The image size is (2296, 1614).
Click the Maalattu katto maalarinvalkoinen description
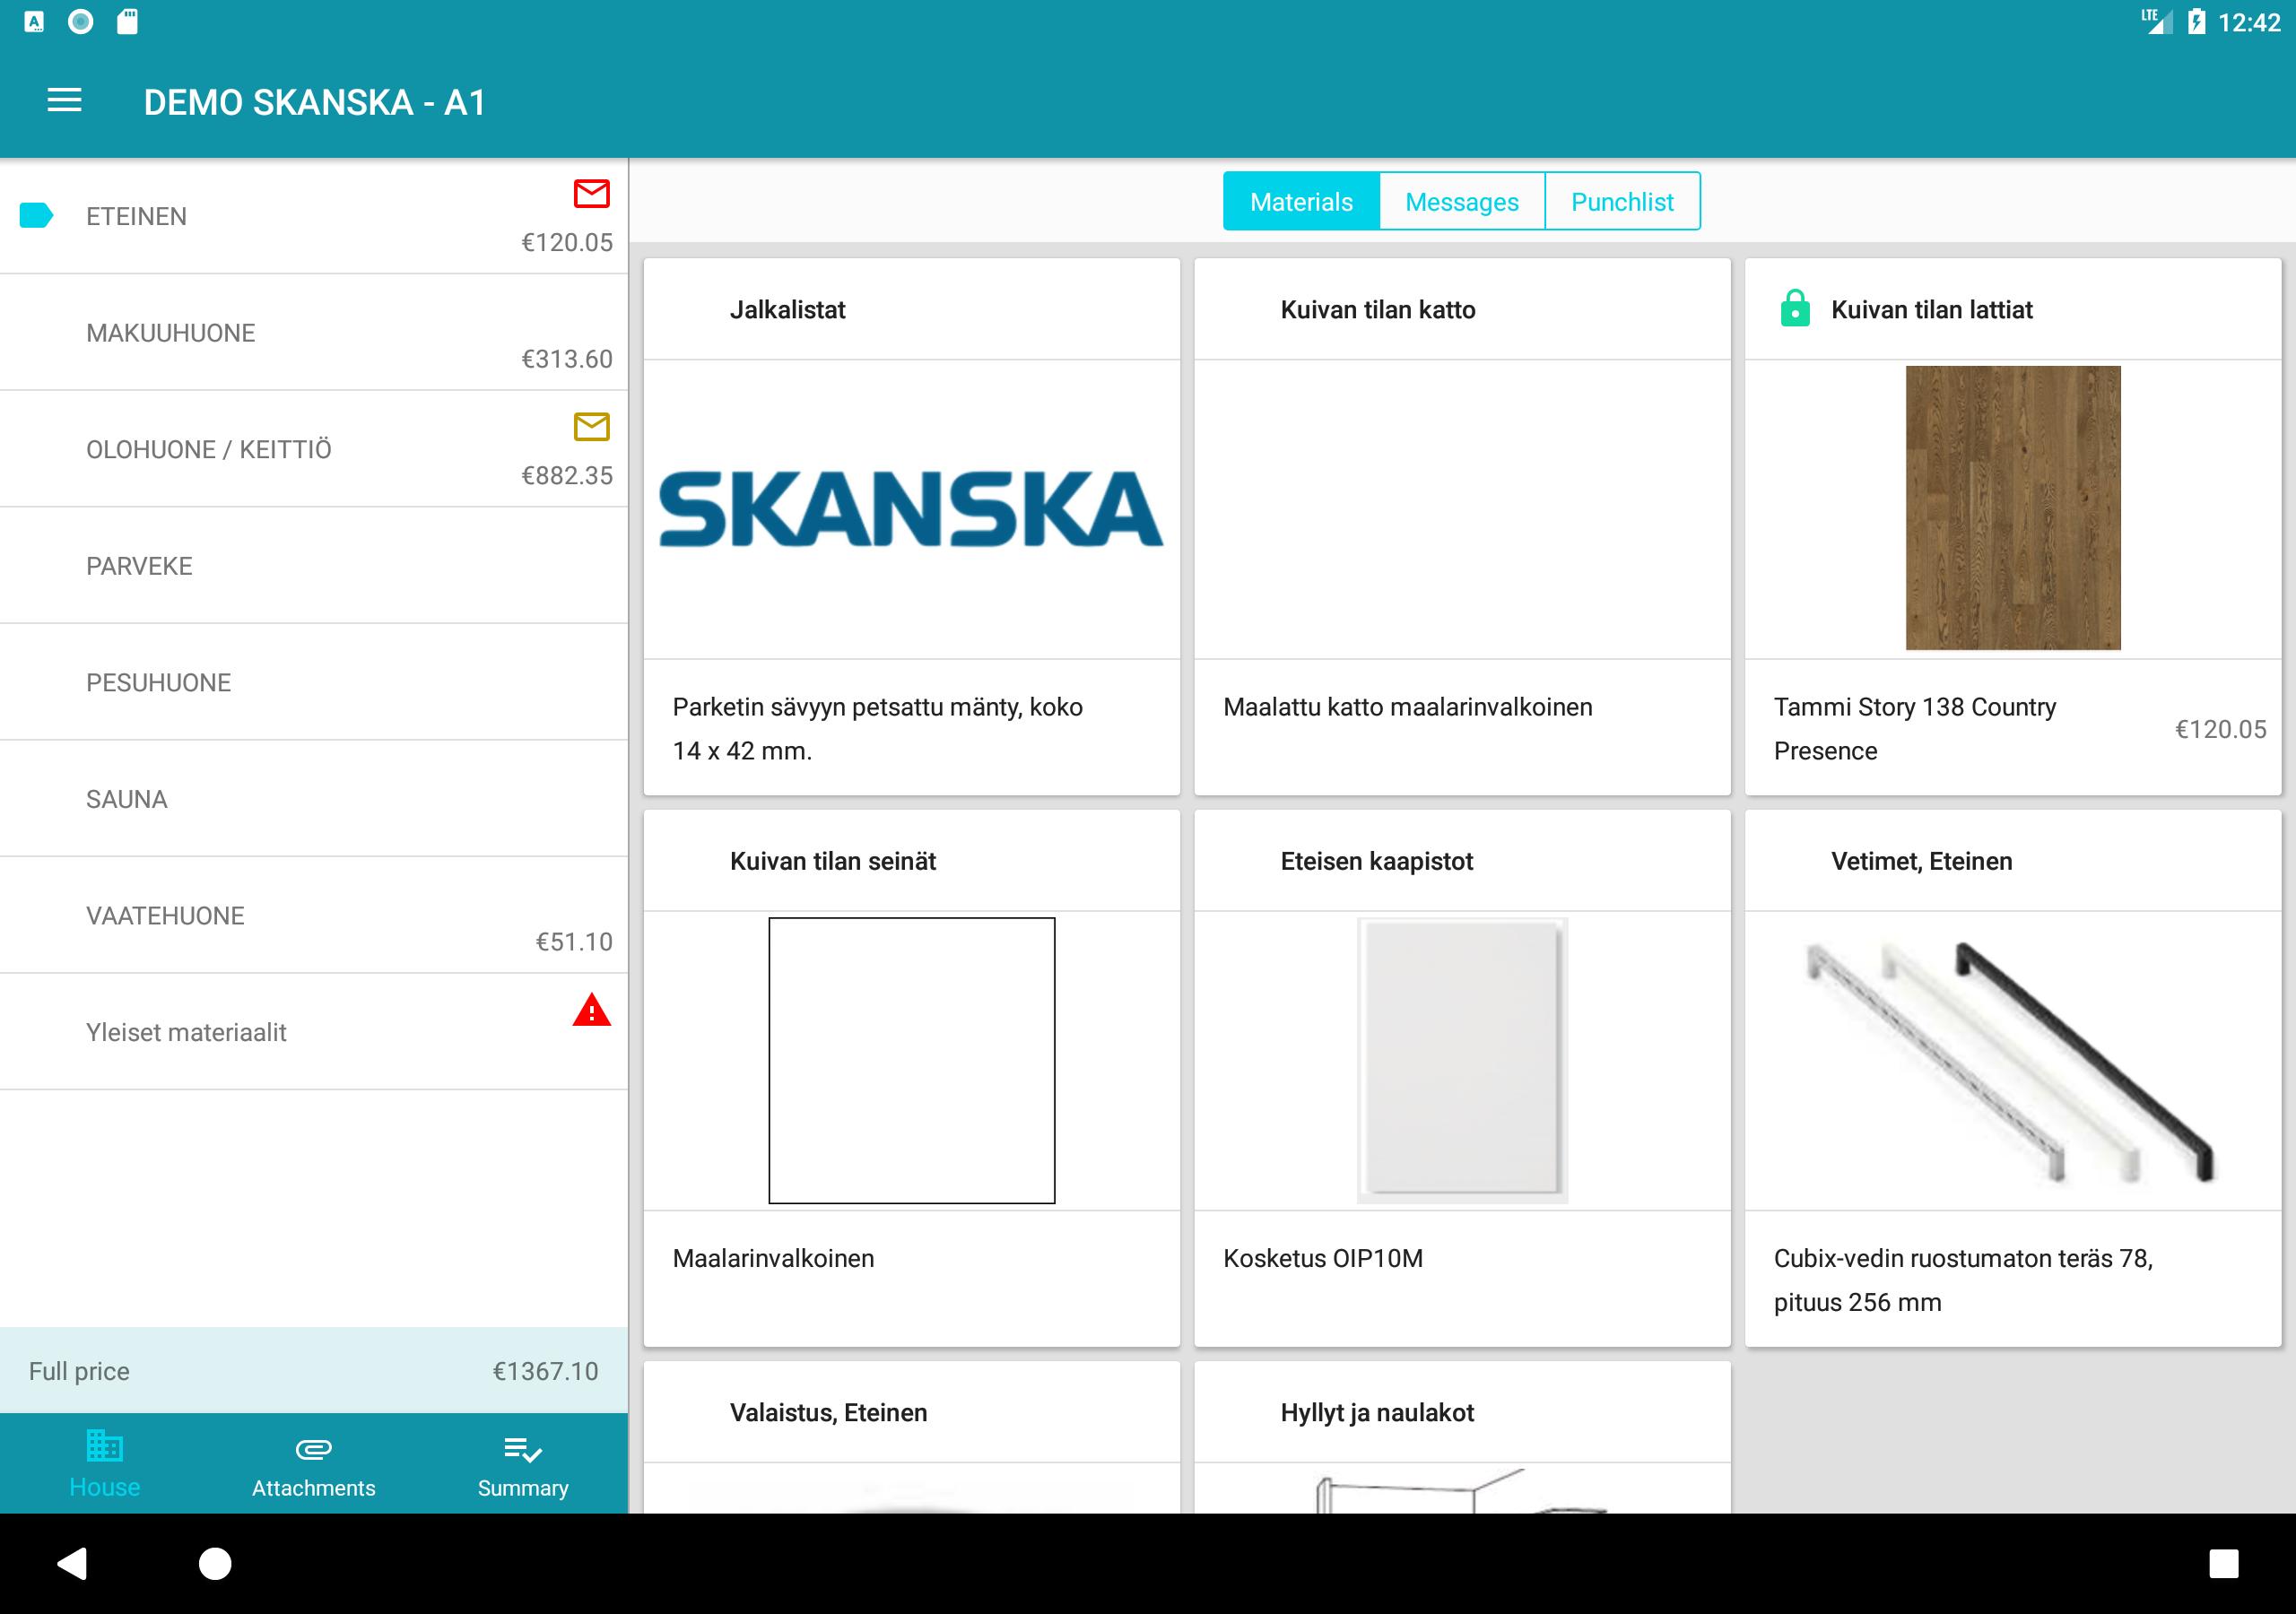1407,707
